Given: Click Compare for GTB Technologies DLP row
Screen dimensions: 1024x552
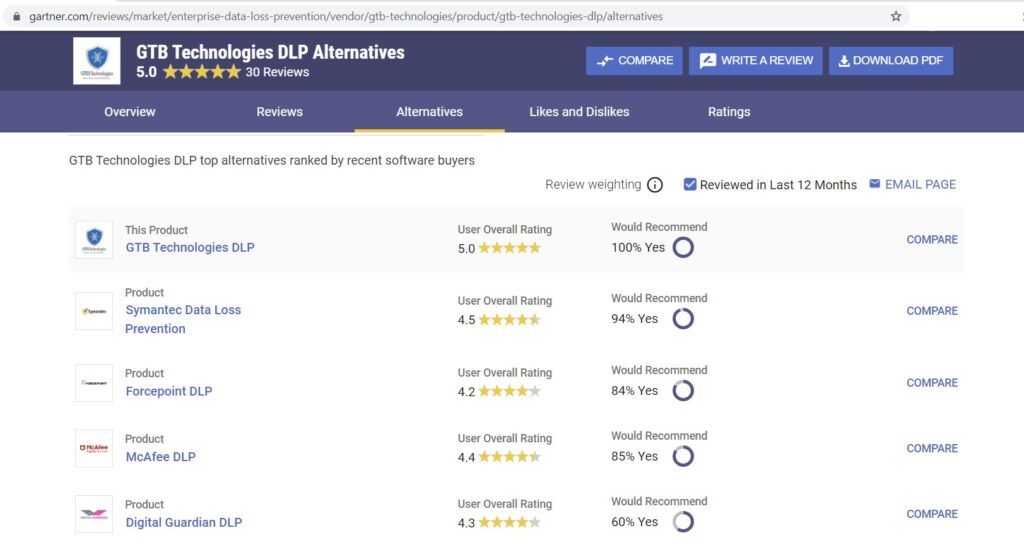Looking at the screenshot, I should 932,240.
